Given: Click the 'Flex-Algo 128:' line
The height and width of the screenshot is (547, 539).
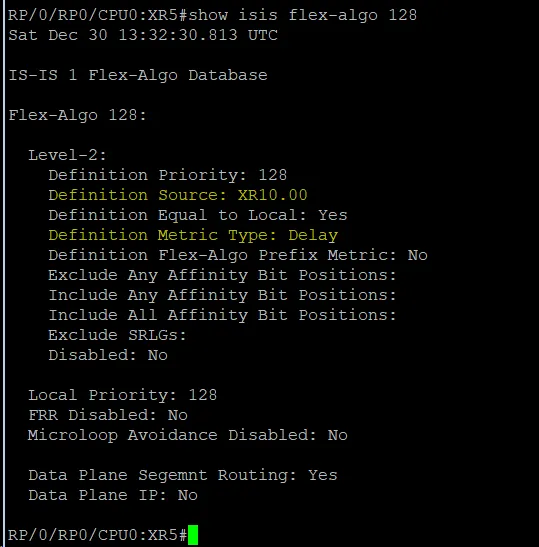Looking at the screenshot, I should [x=78, y=115].
